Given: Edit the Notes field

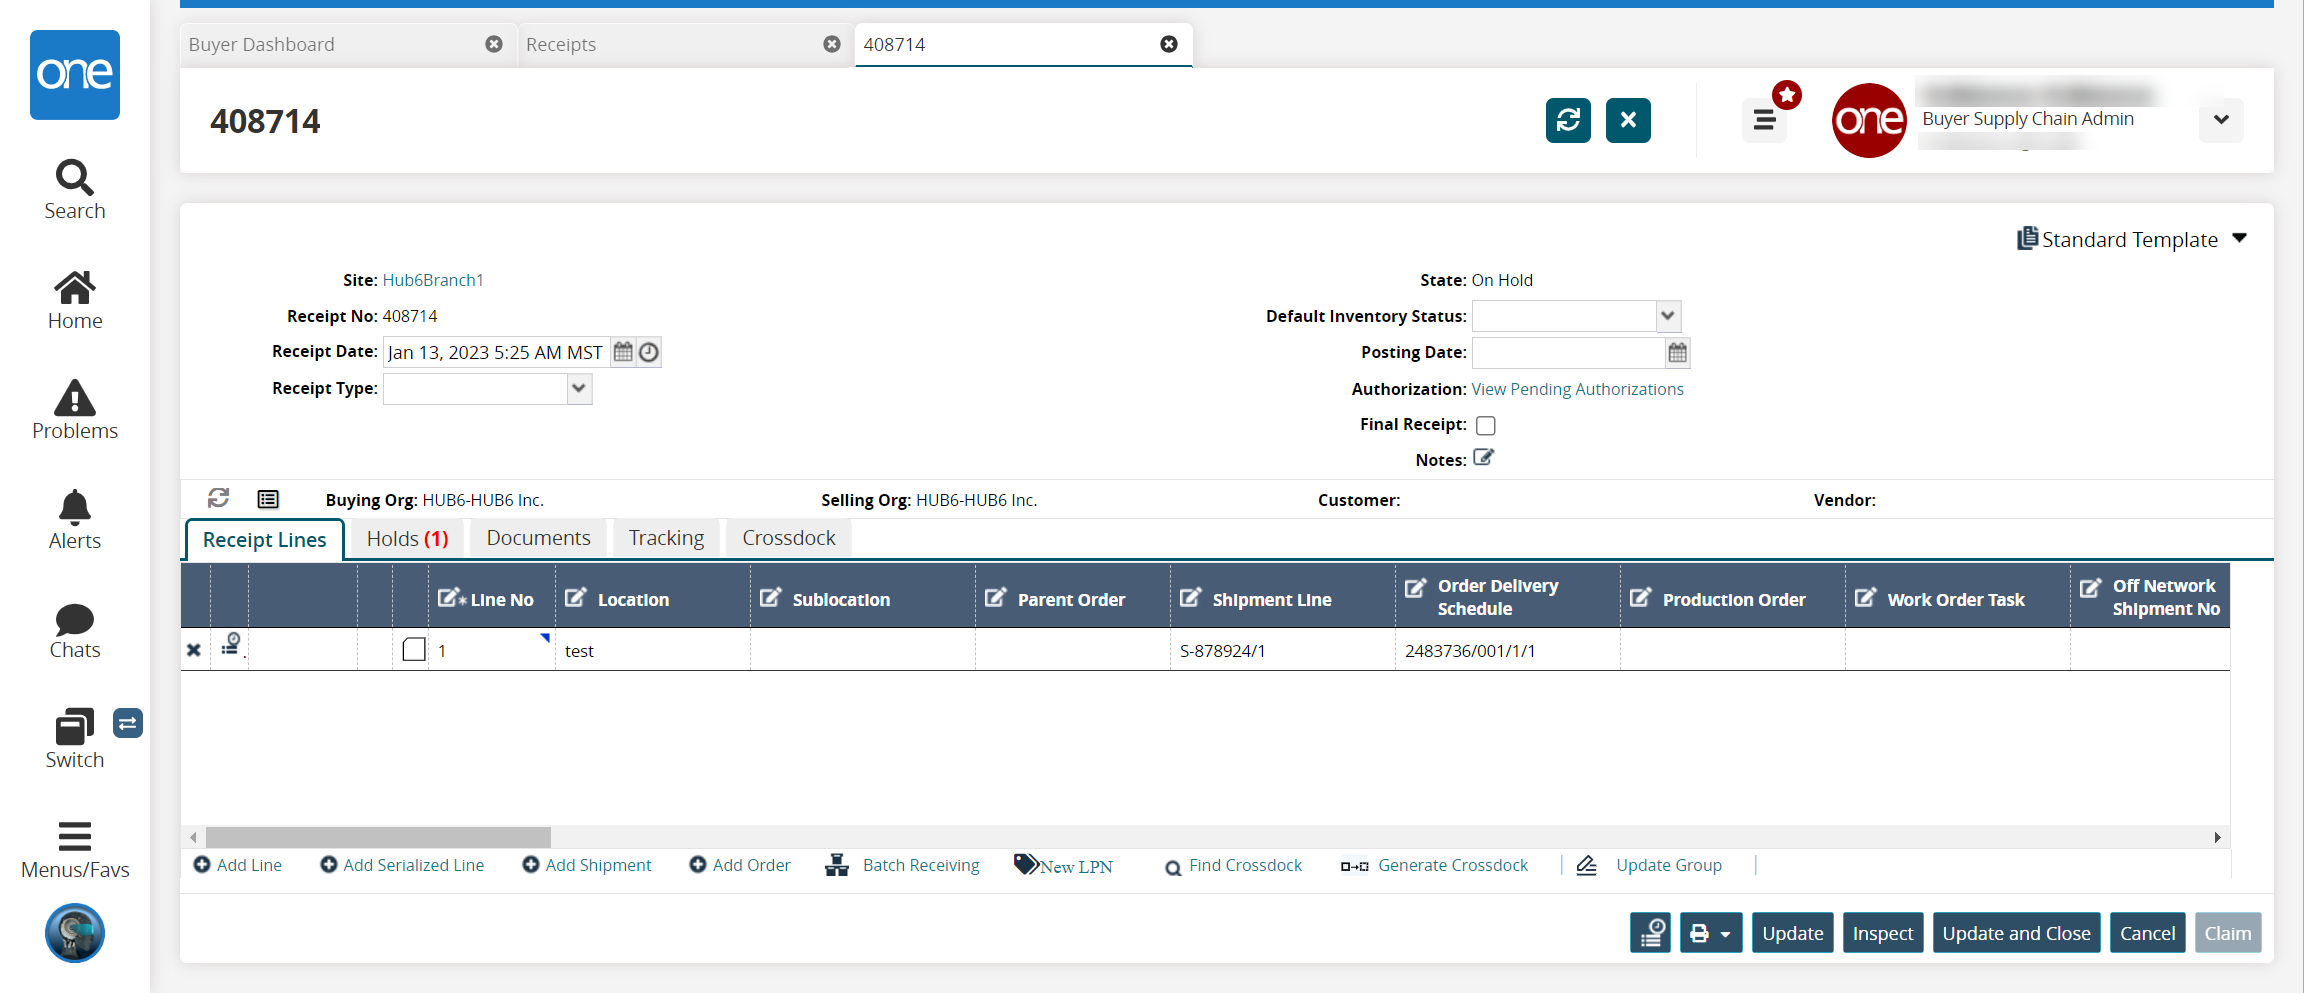Looking at the screenshot, I should (x=1483, y=458).
